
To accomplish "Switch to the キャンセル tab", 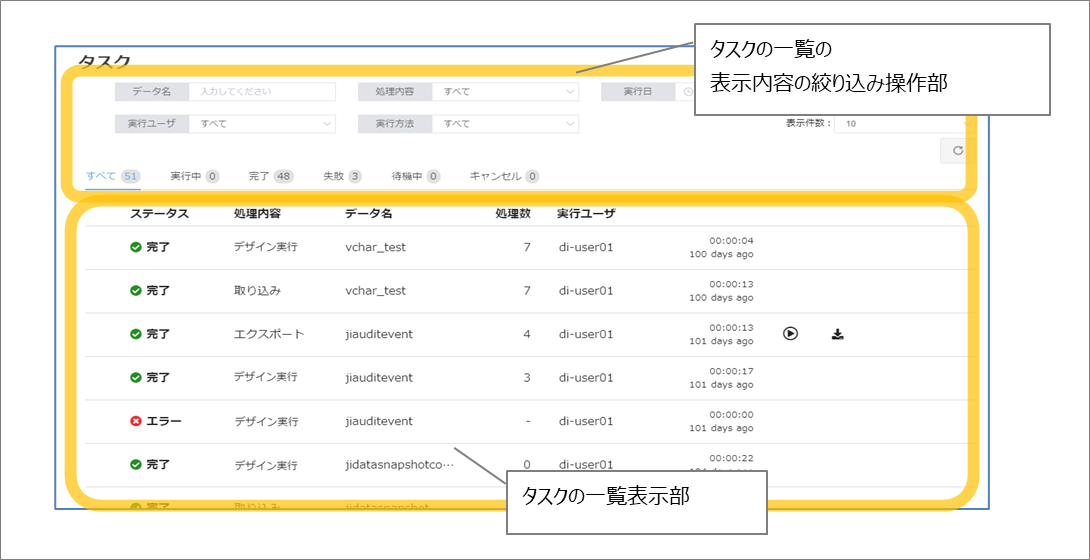I will pyautogui.click(x=505, y=176).
